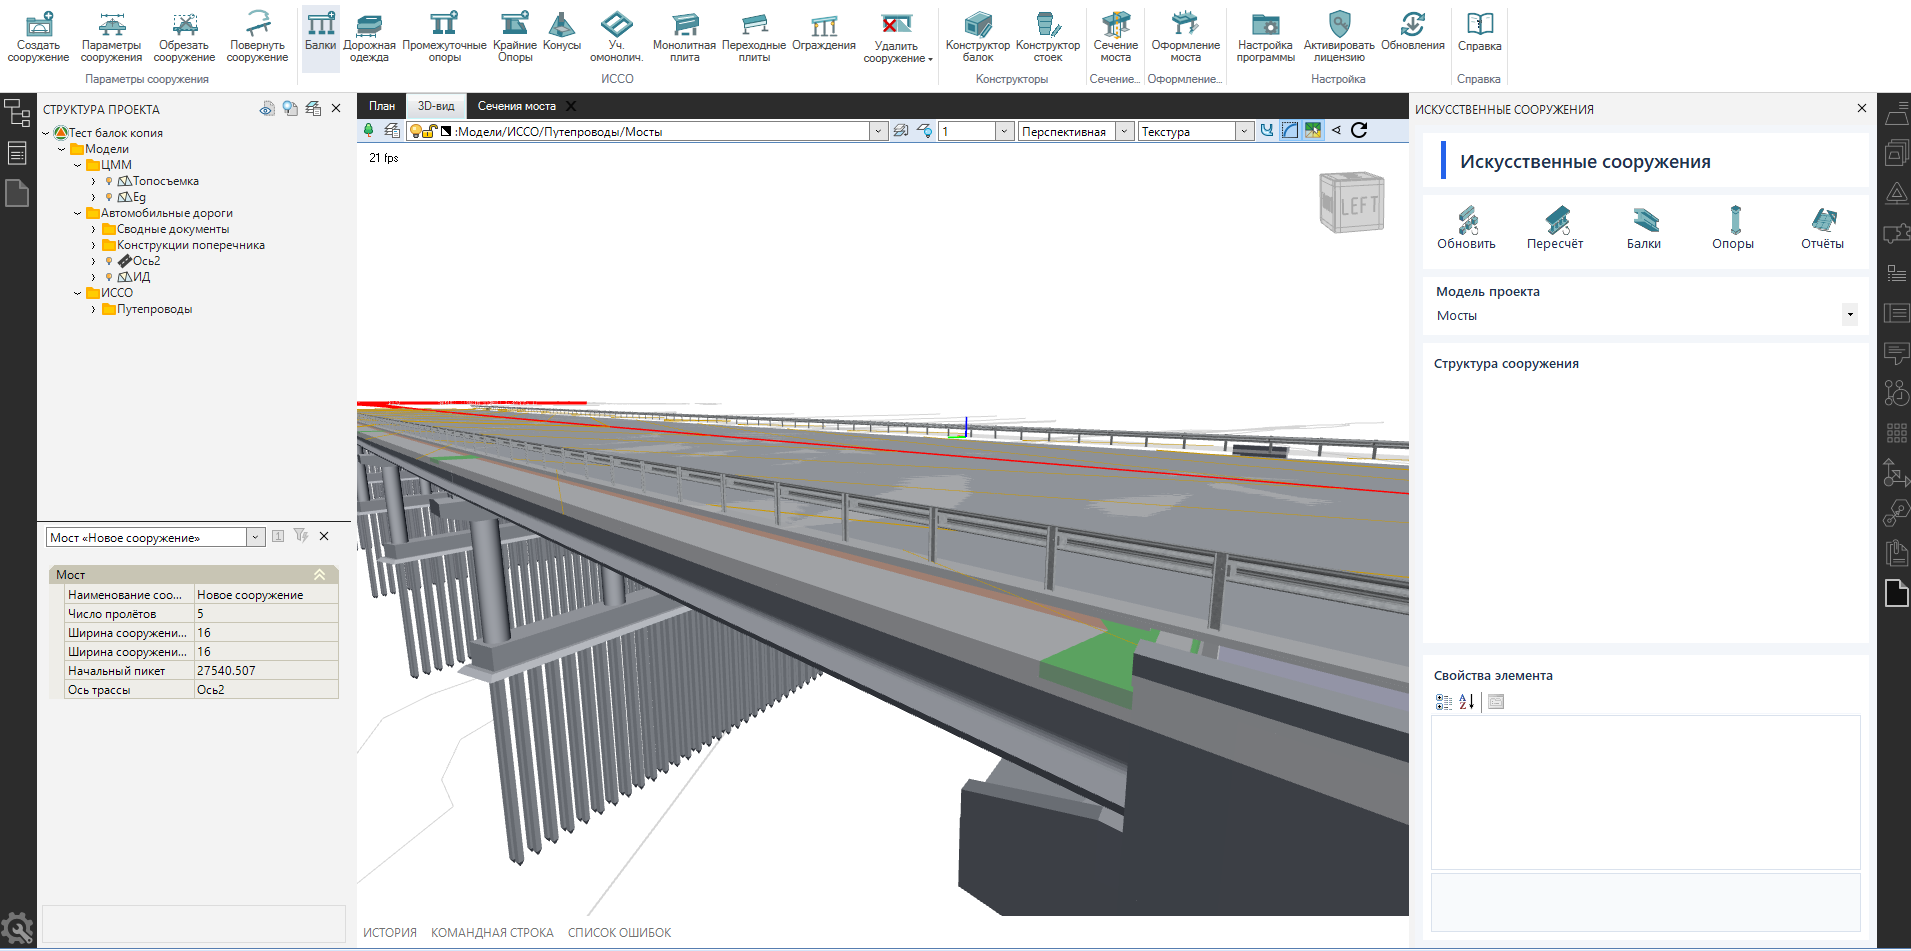This screenshot has width=1911, height=951.
Task: Toggle visibility bulb for Ось2
Action: click(109, 261)
